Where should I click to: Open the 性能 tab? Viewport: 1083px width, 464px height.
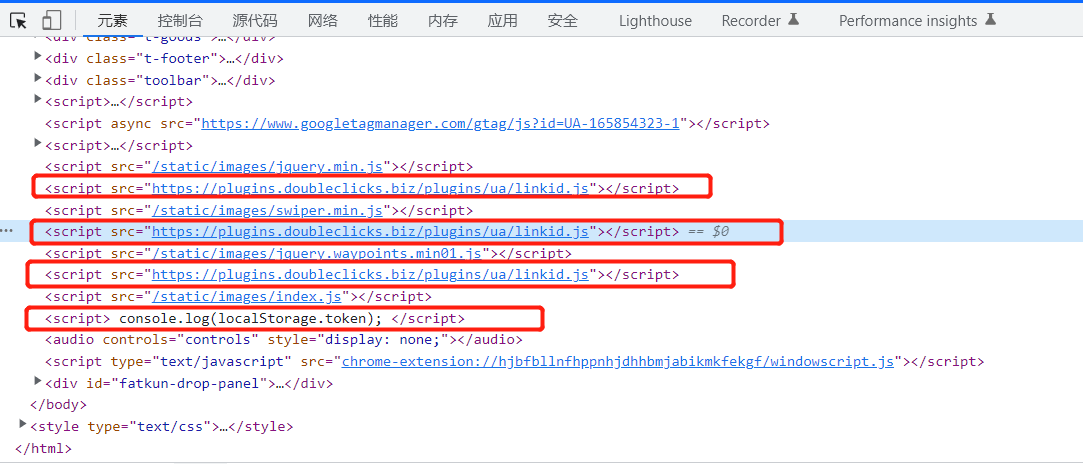pyautogui.click(x=383, y=21)
